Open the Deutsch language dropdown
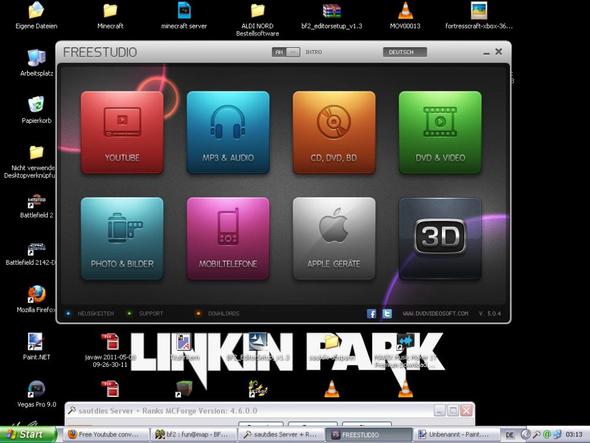590x443 pixels. click(405, 52)
